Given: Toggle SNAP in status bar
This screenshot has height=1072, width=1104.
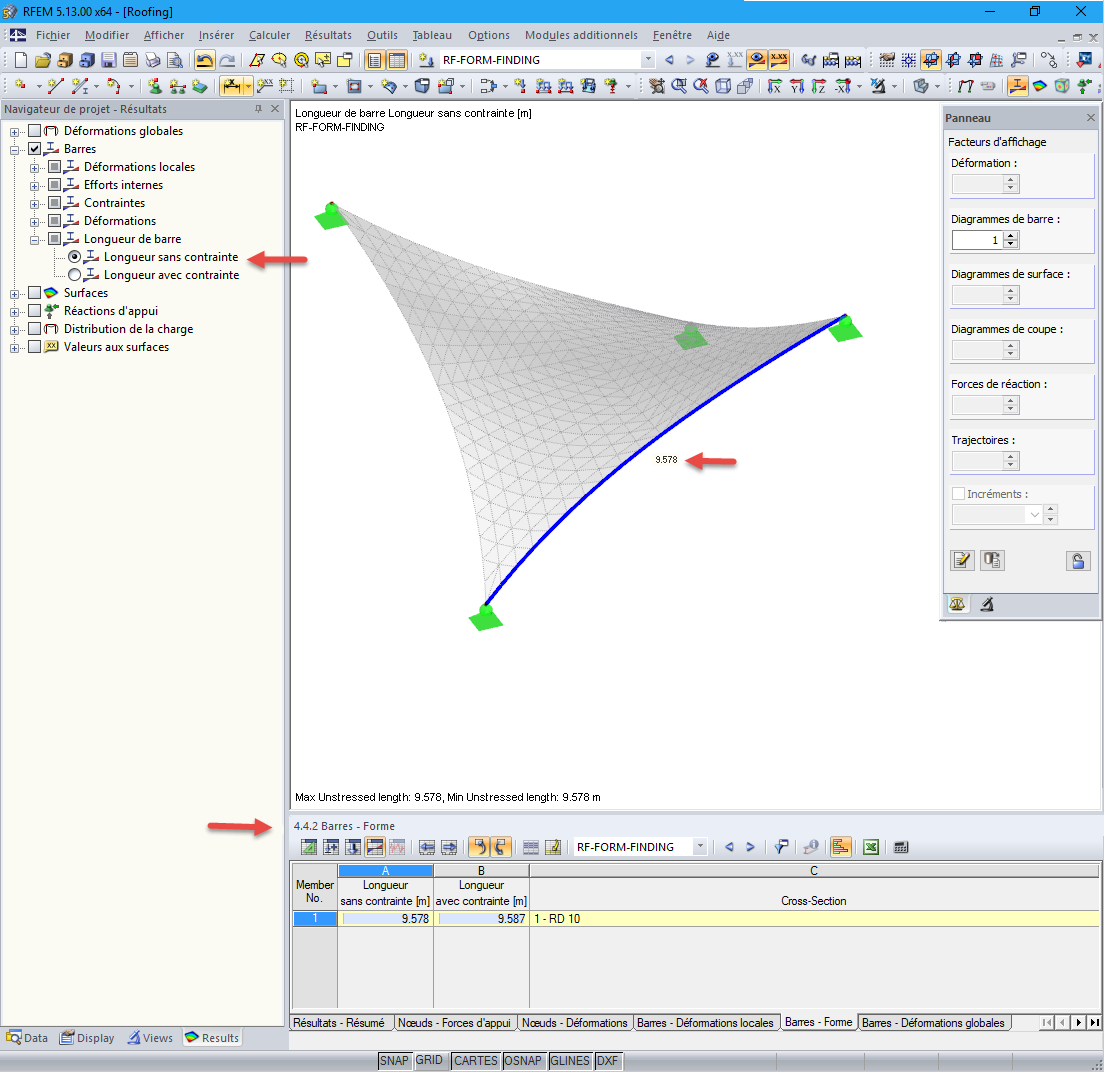Looking at the screenshot, I should [394, 1061].
